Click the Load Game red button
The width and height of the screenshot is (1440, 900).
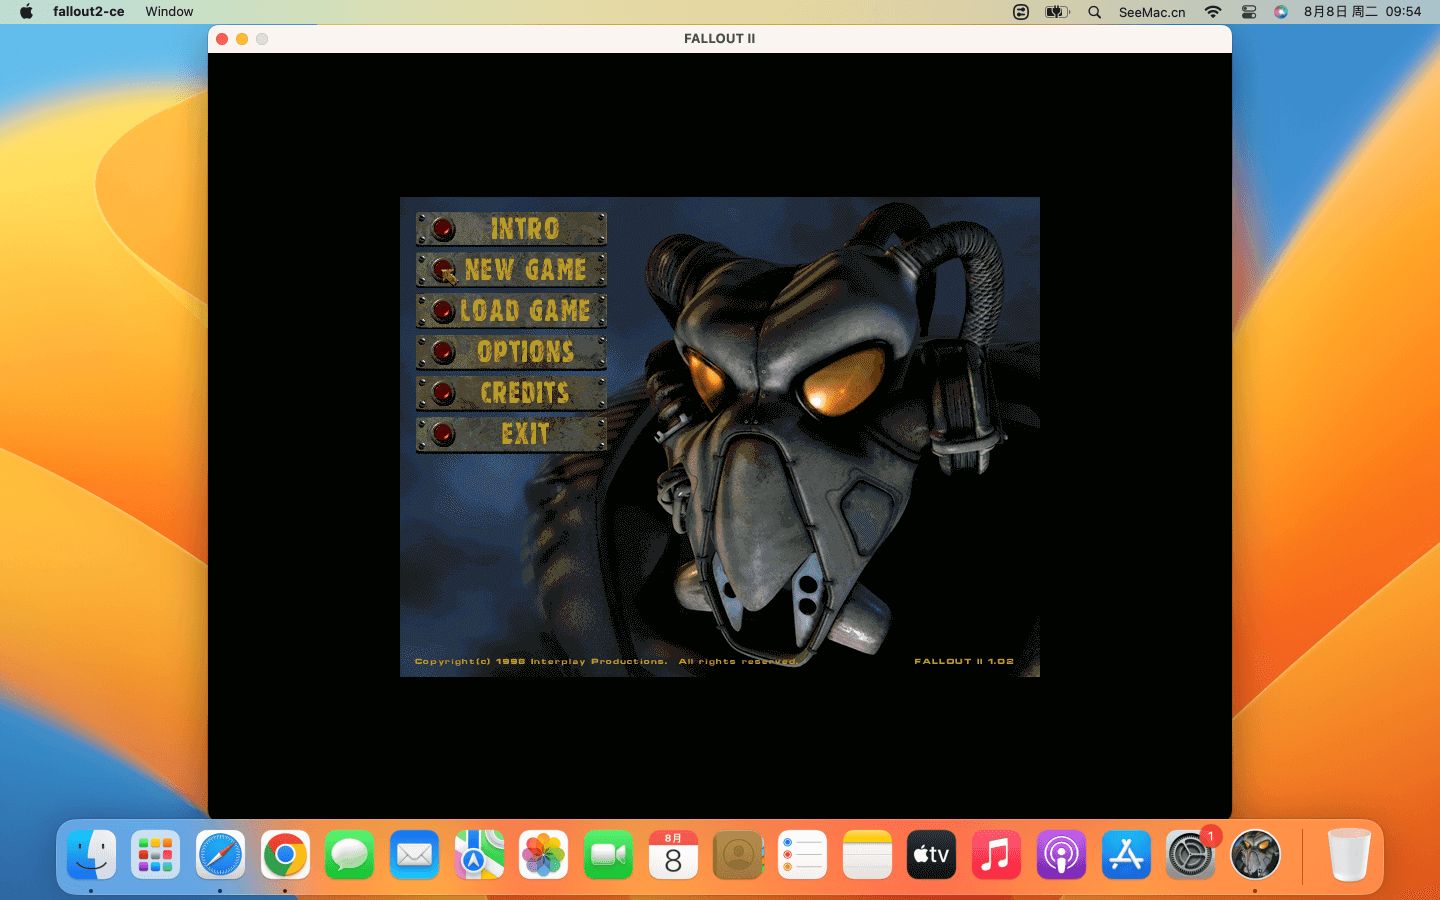click(x=443, y=311)
